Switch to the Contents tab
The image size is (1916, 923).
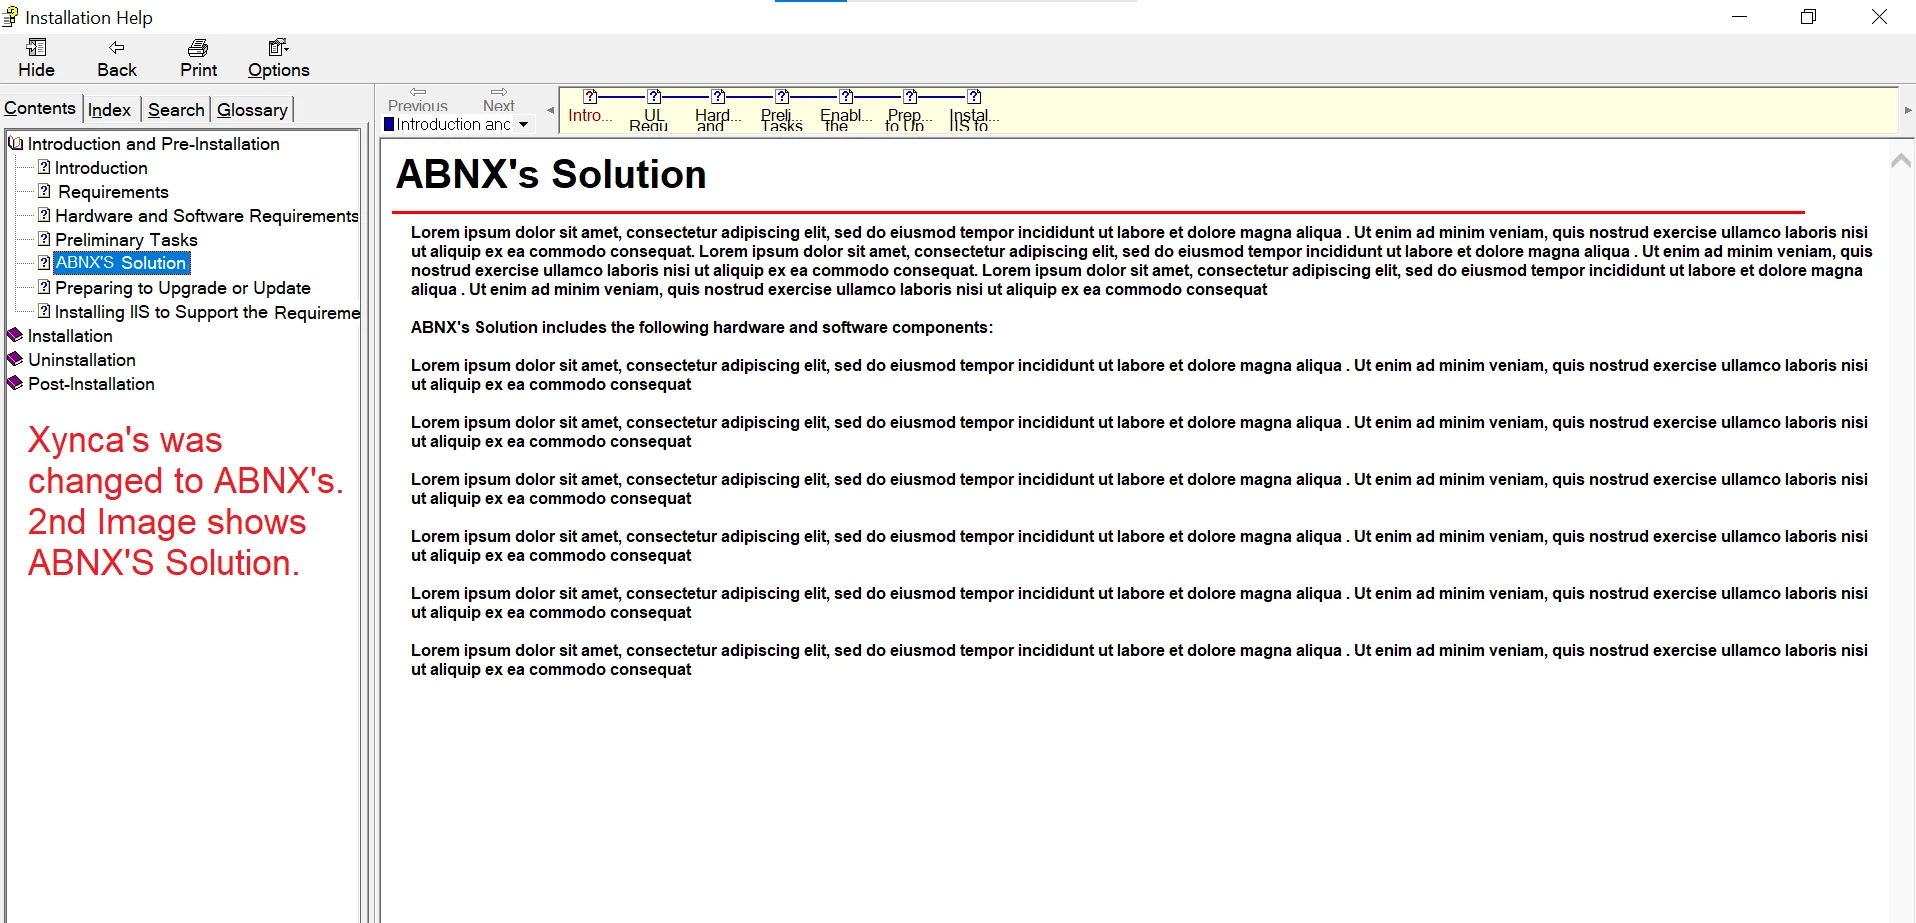(x=40, y=108)
